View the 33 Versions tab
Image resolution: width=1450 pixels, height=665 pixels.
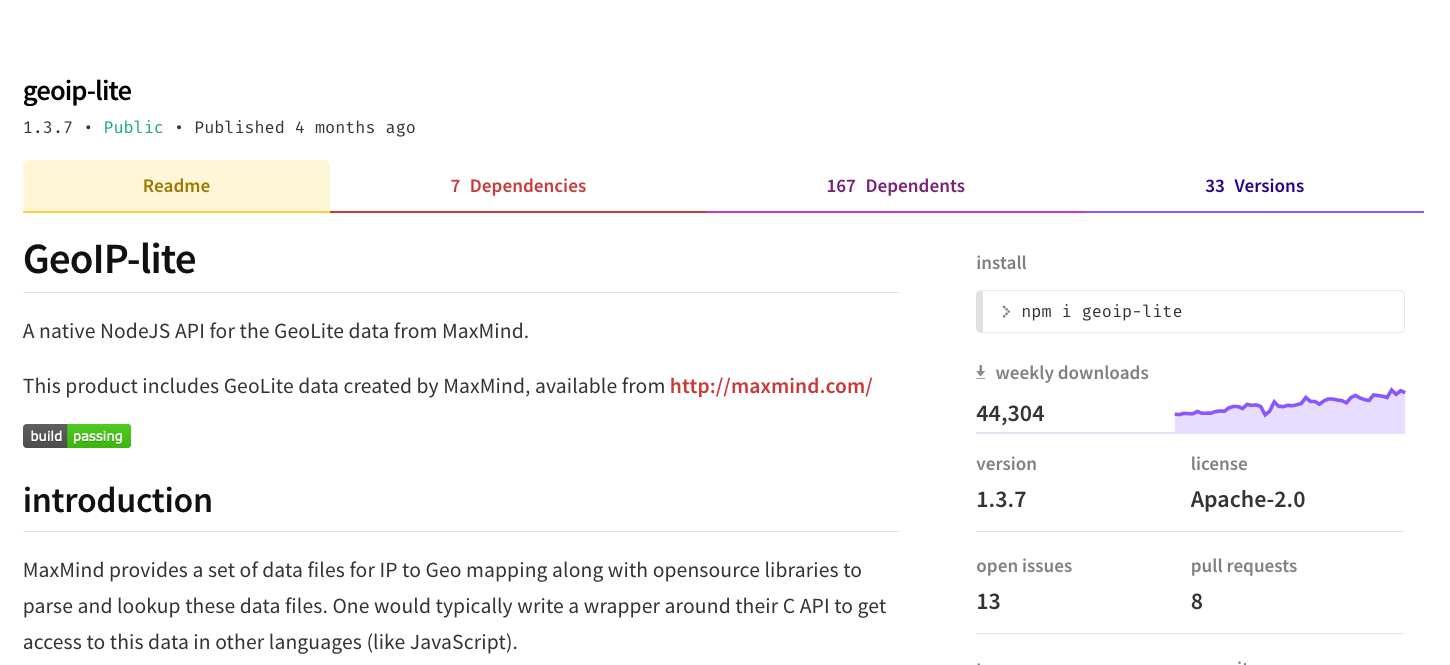click(1254, 186)
